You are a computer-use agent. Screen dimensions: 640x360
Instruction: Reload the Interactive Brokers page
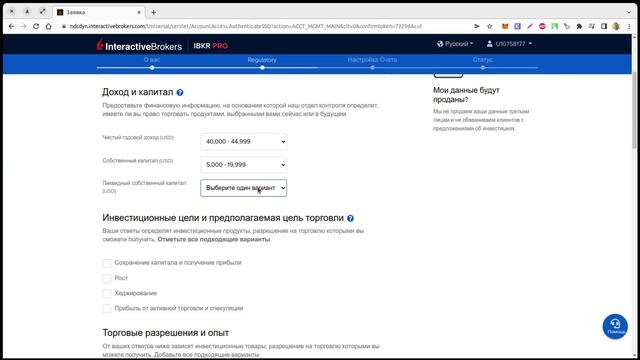pos(36,26)
